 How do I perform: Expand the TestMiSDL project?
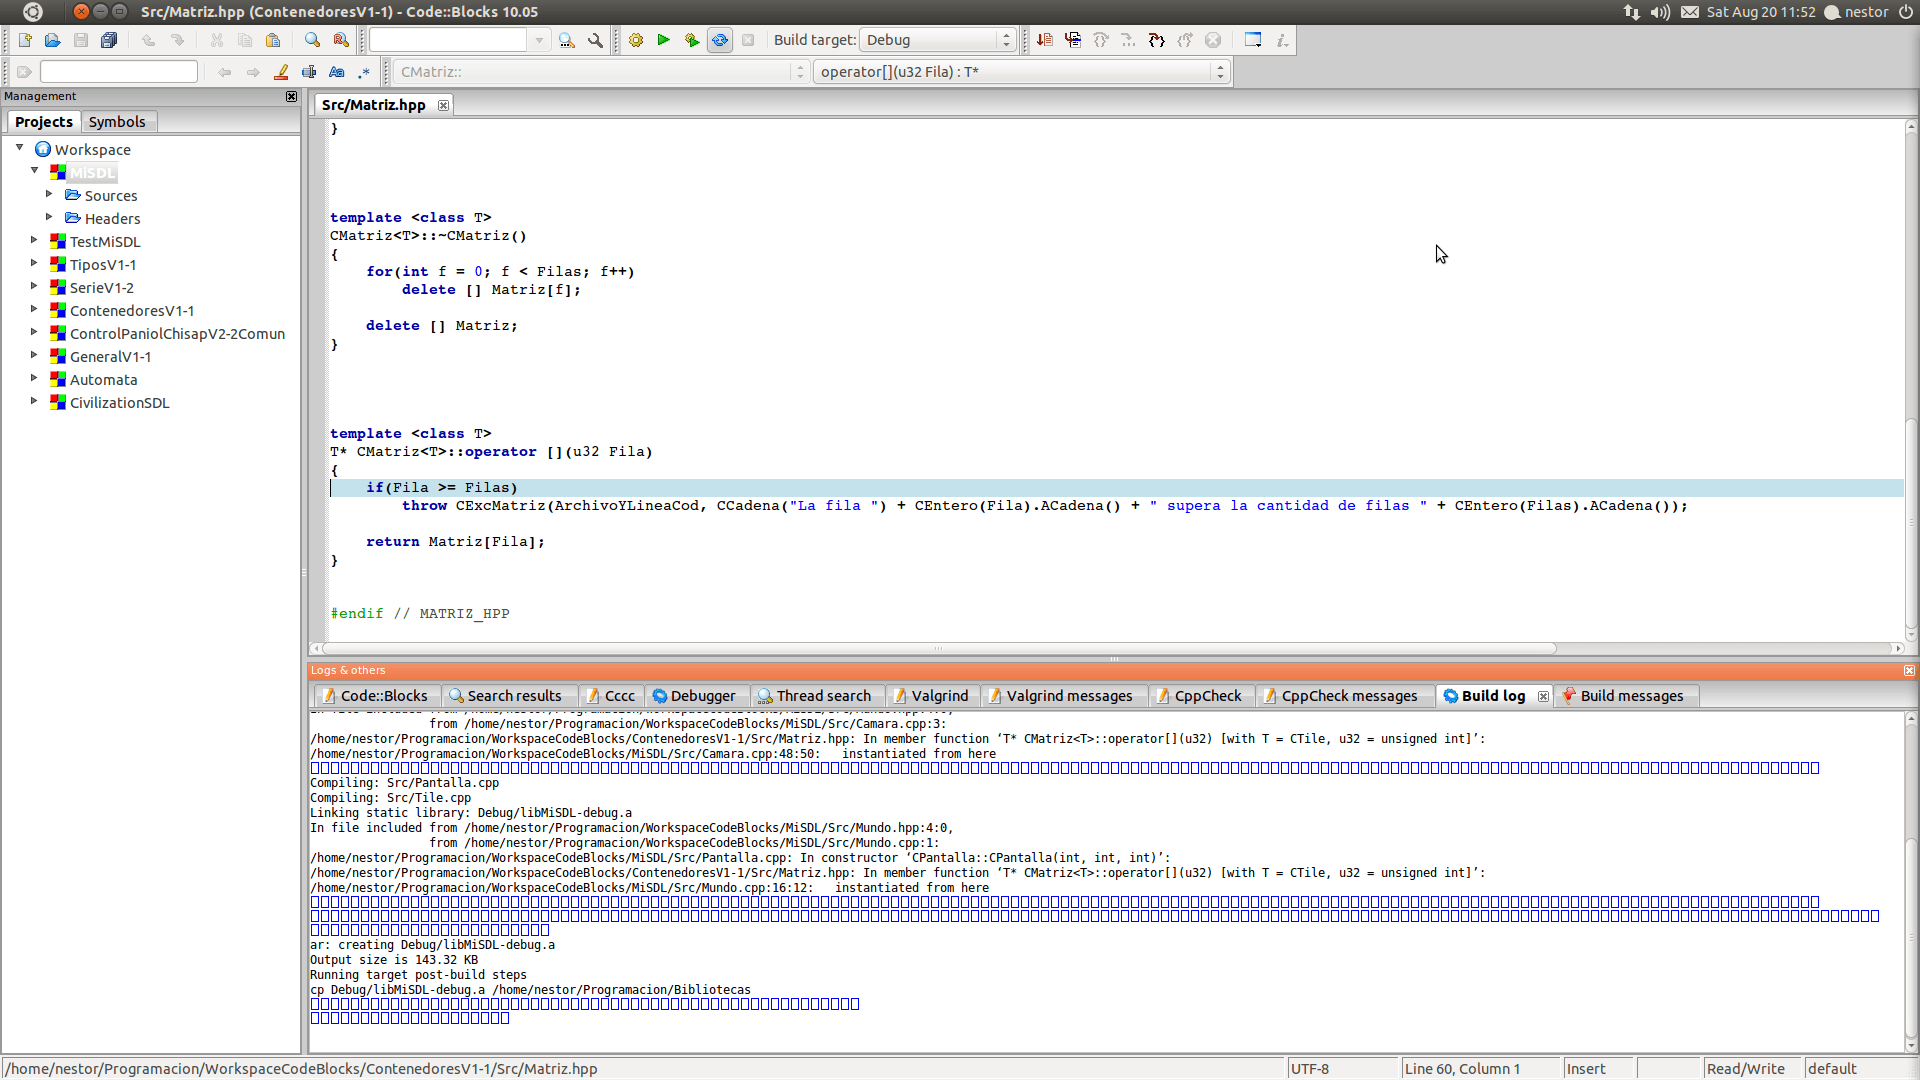point(34,240)
